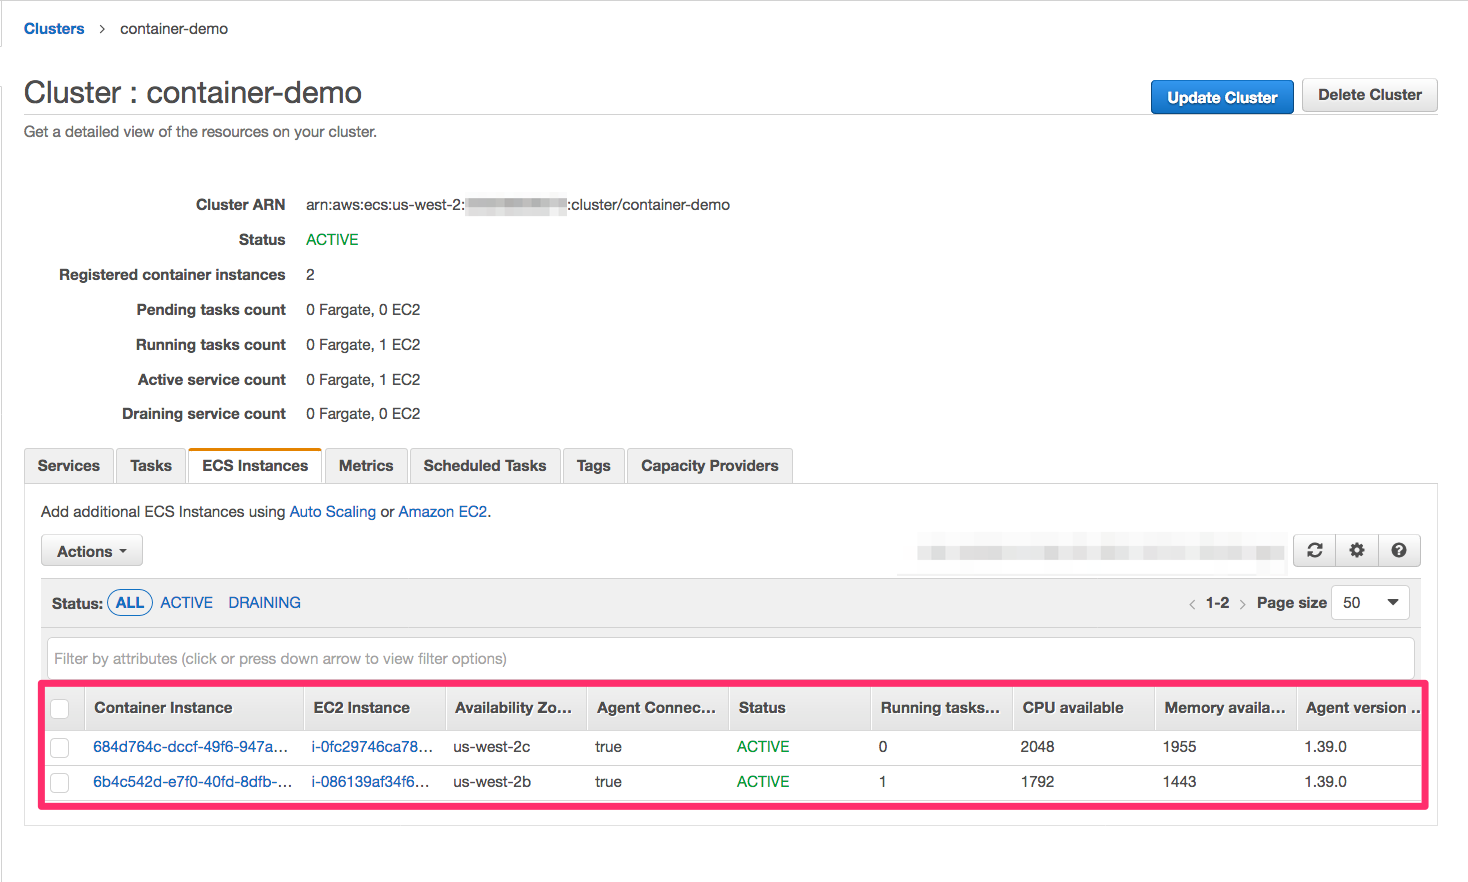The image size is (1468, 882).
Task: Switch to the Services tab
Action: [69, 466]
